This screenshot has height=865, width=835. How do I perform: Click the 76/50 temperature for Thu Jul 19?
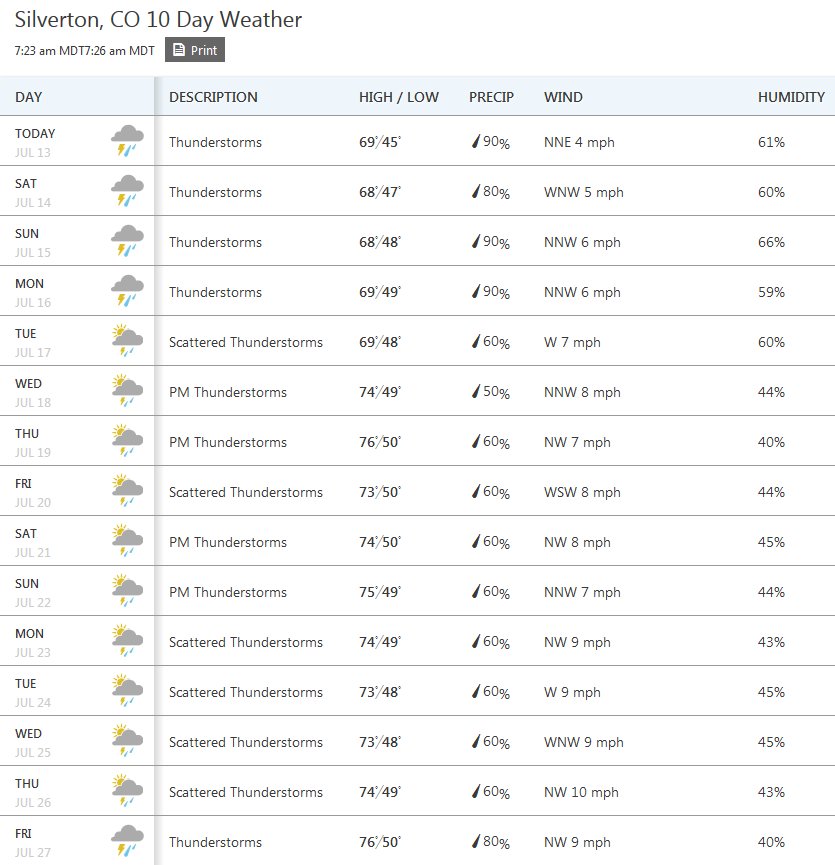[380, 442]
